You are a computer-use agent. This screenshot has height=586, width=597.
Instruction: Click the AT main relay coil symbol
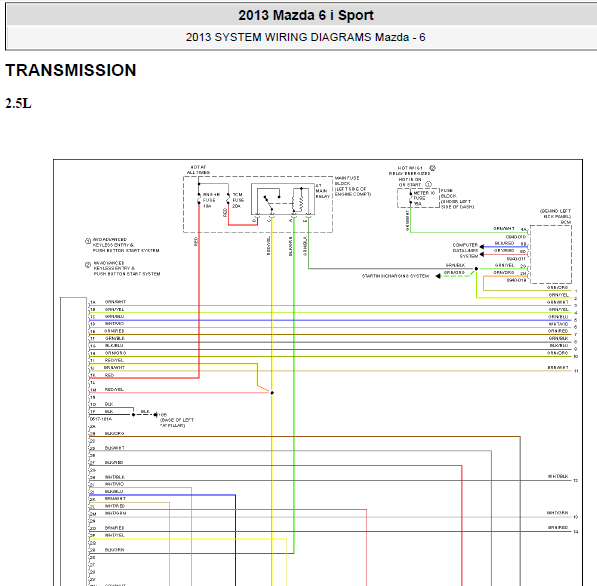point(301,200)
